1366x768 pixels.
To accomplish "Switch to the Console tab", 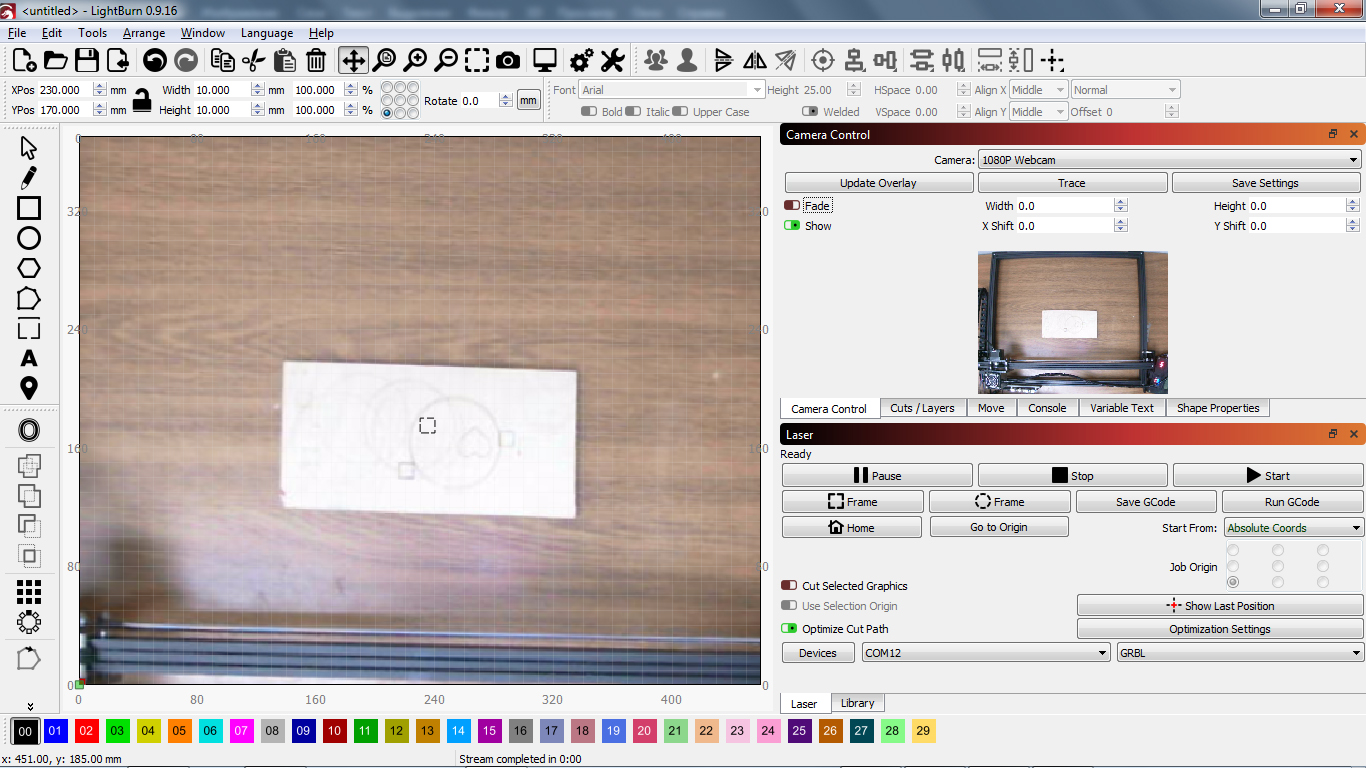I will tap(1047, 408).
